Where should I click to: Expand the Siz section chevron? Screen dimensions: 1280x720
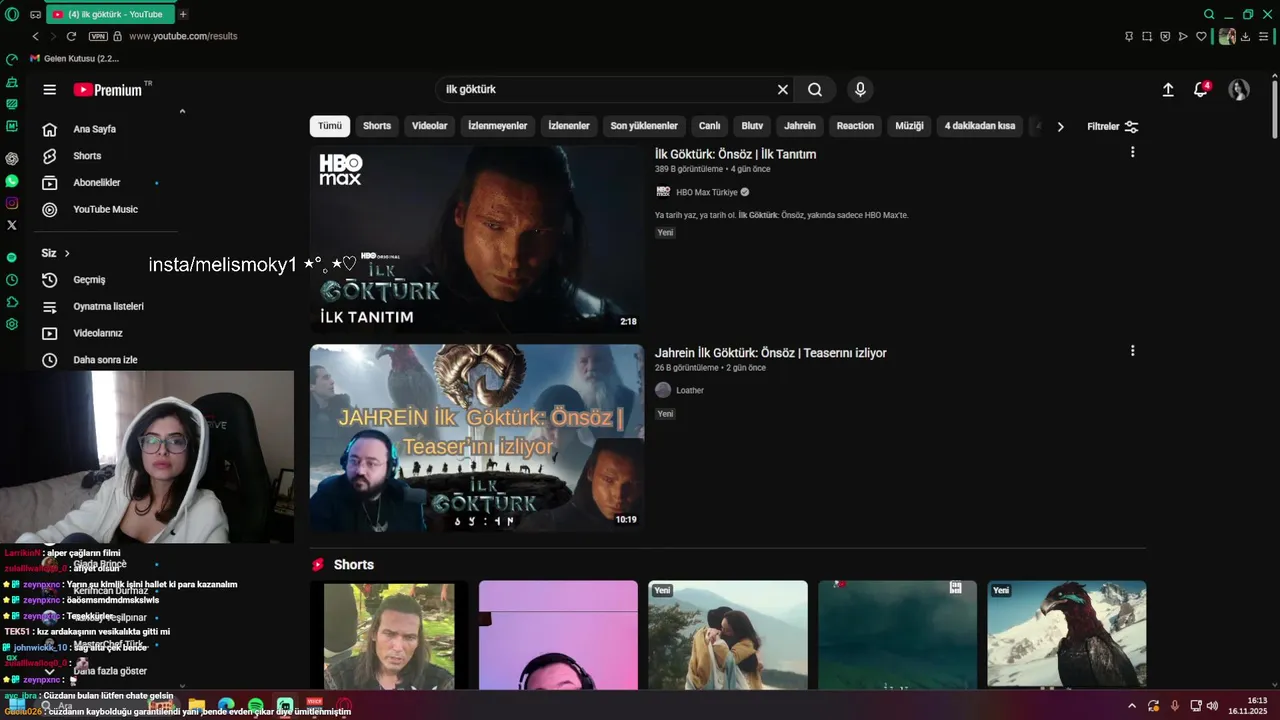[x=67, y=254]
